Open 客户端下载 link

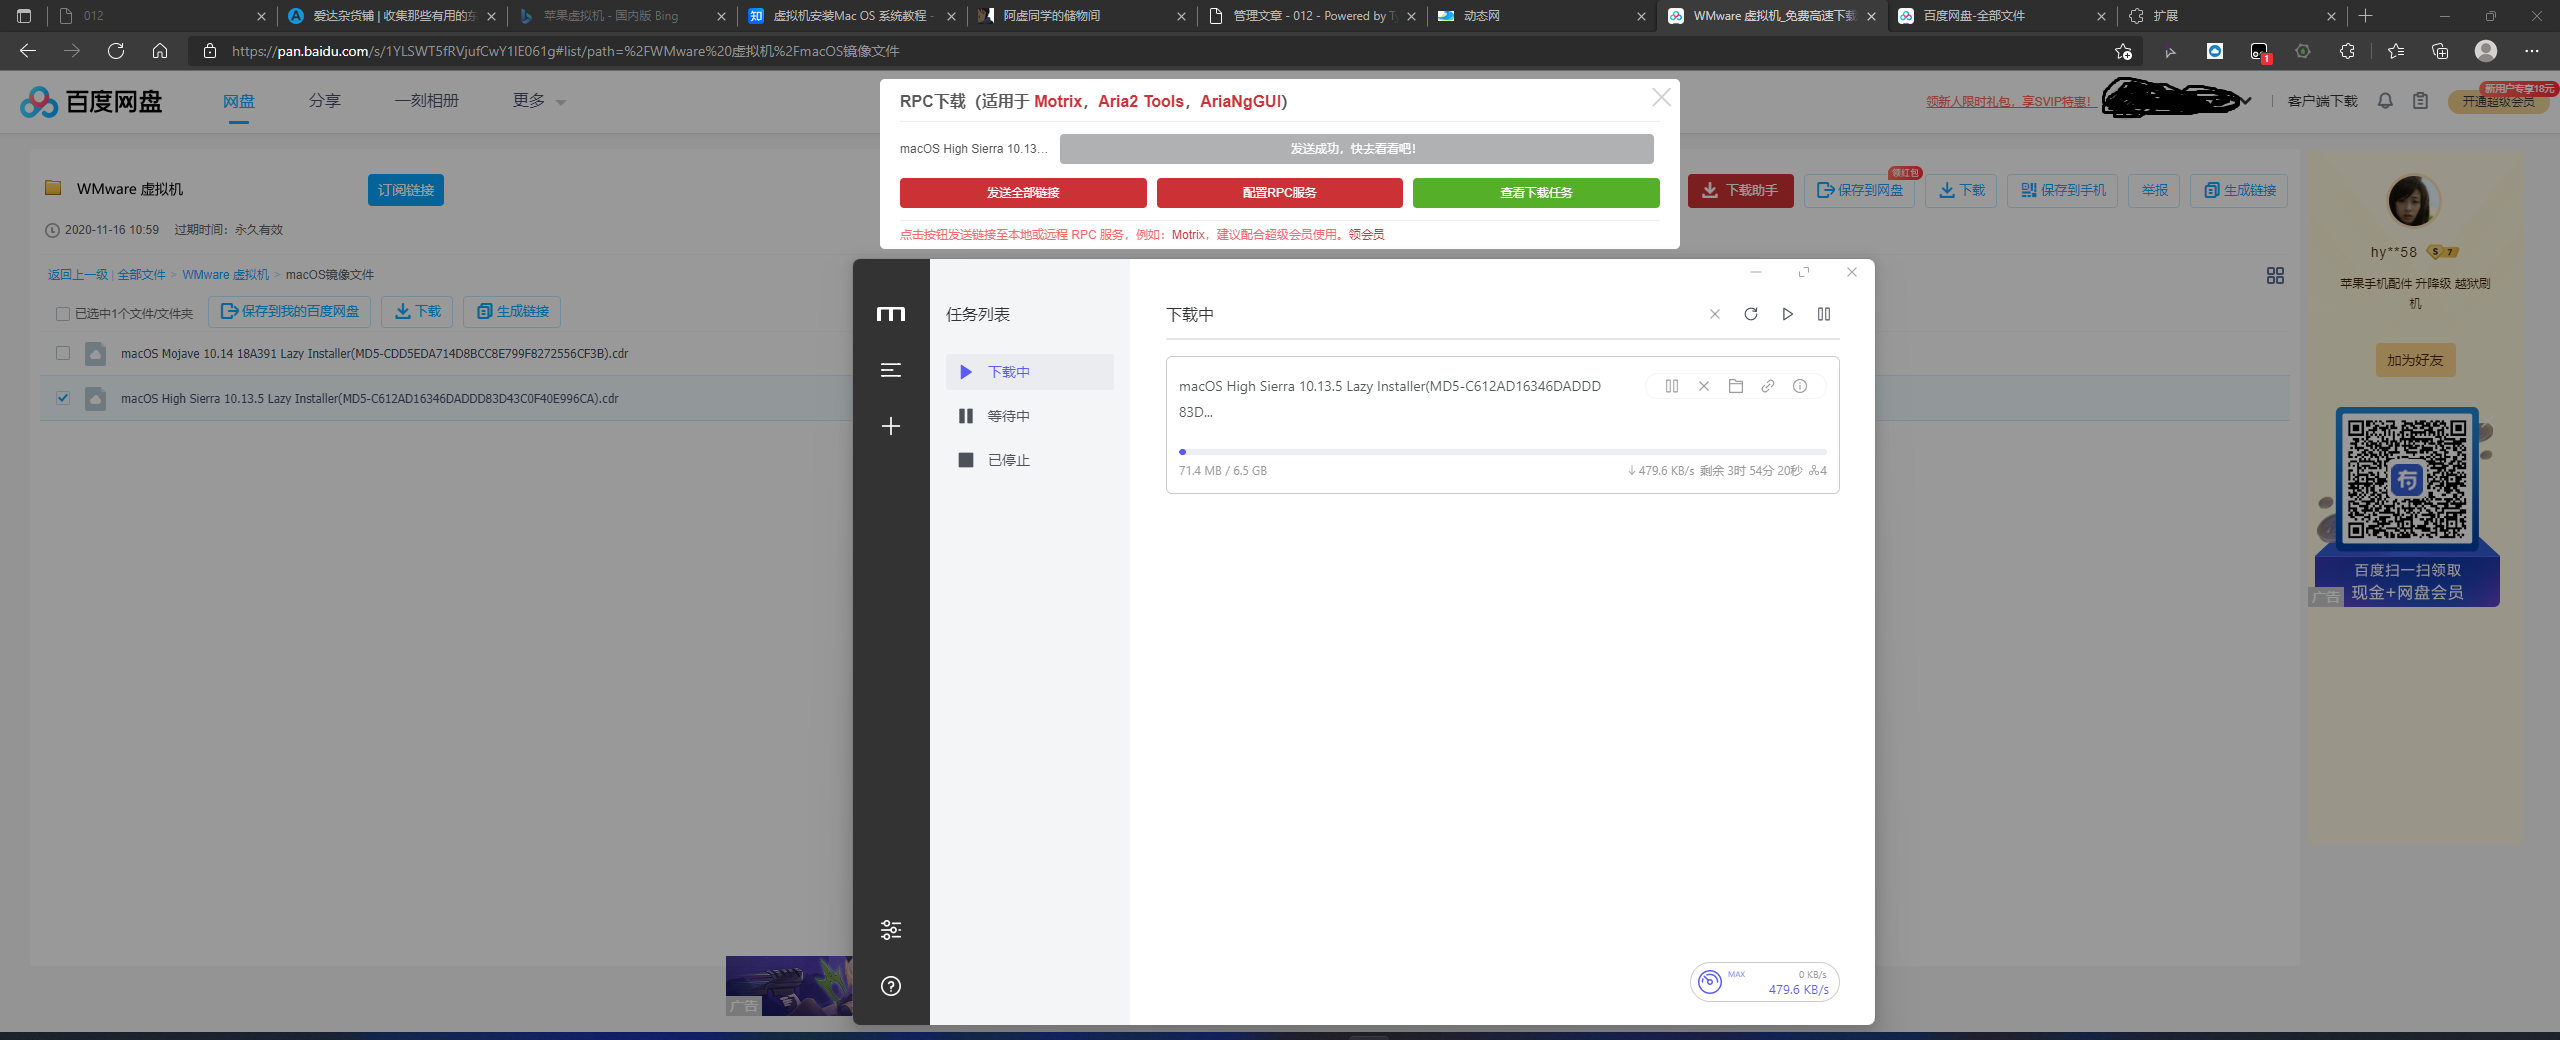[2322, 101]
